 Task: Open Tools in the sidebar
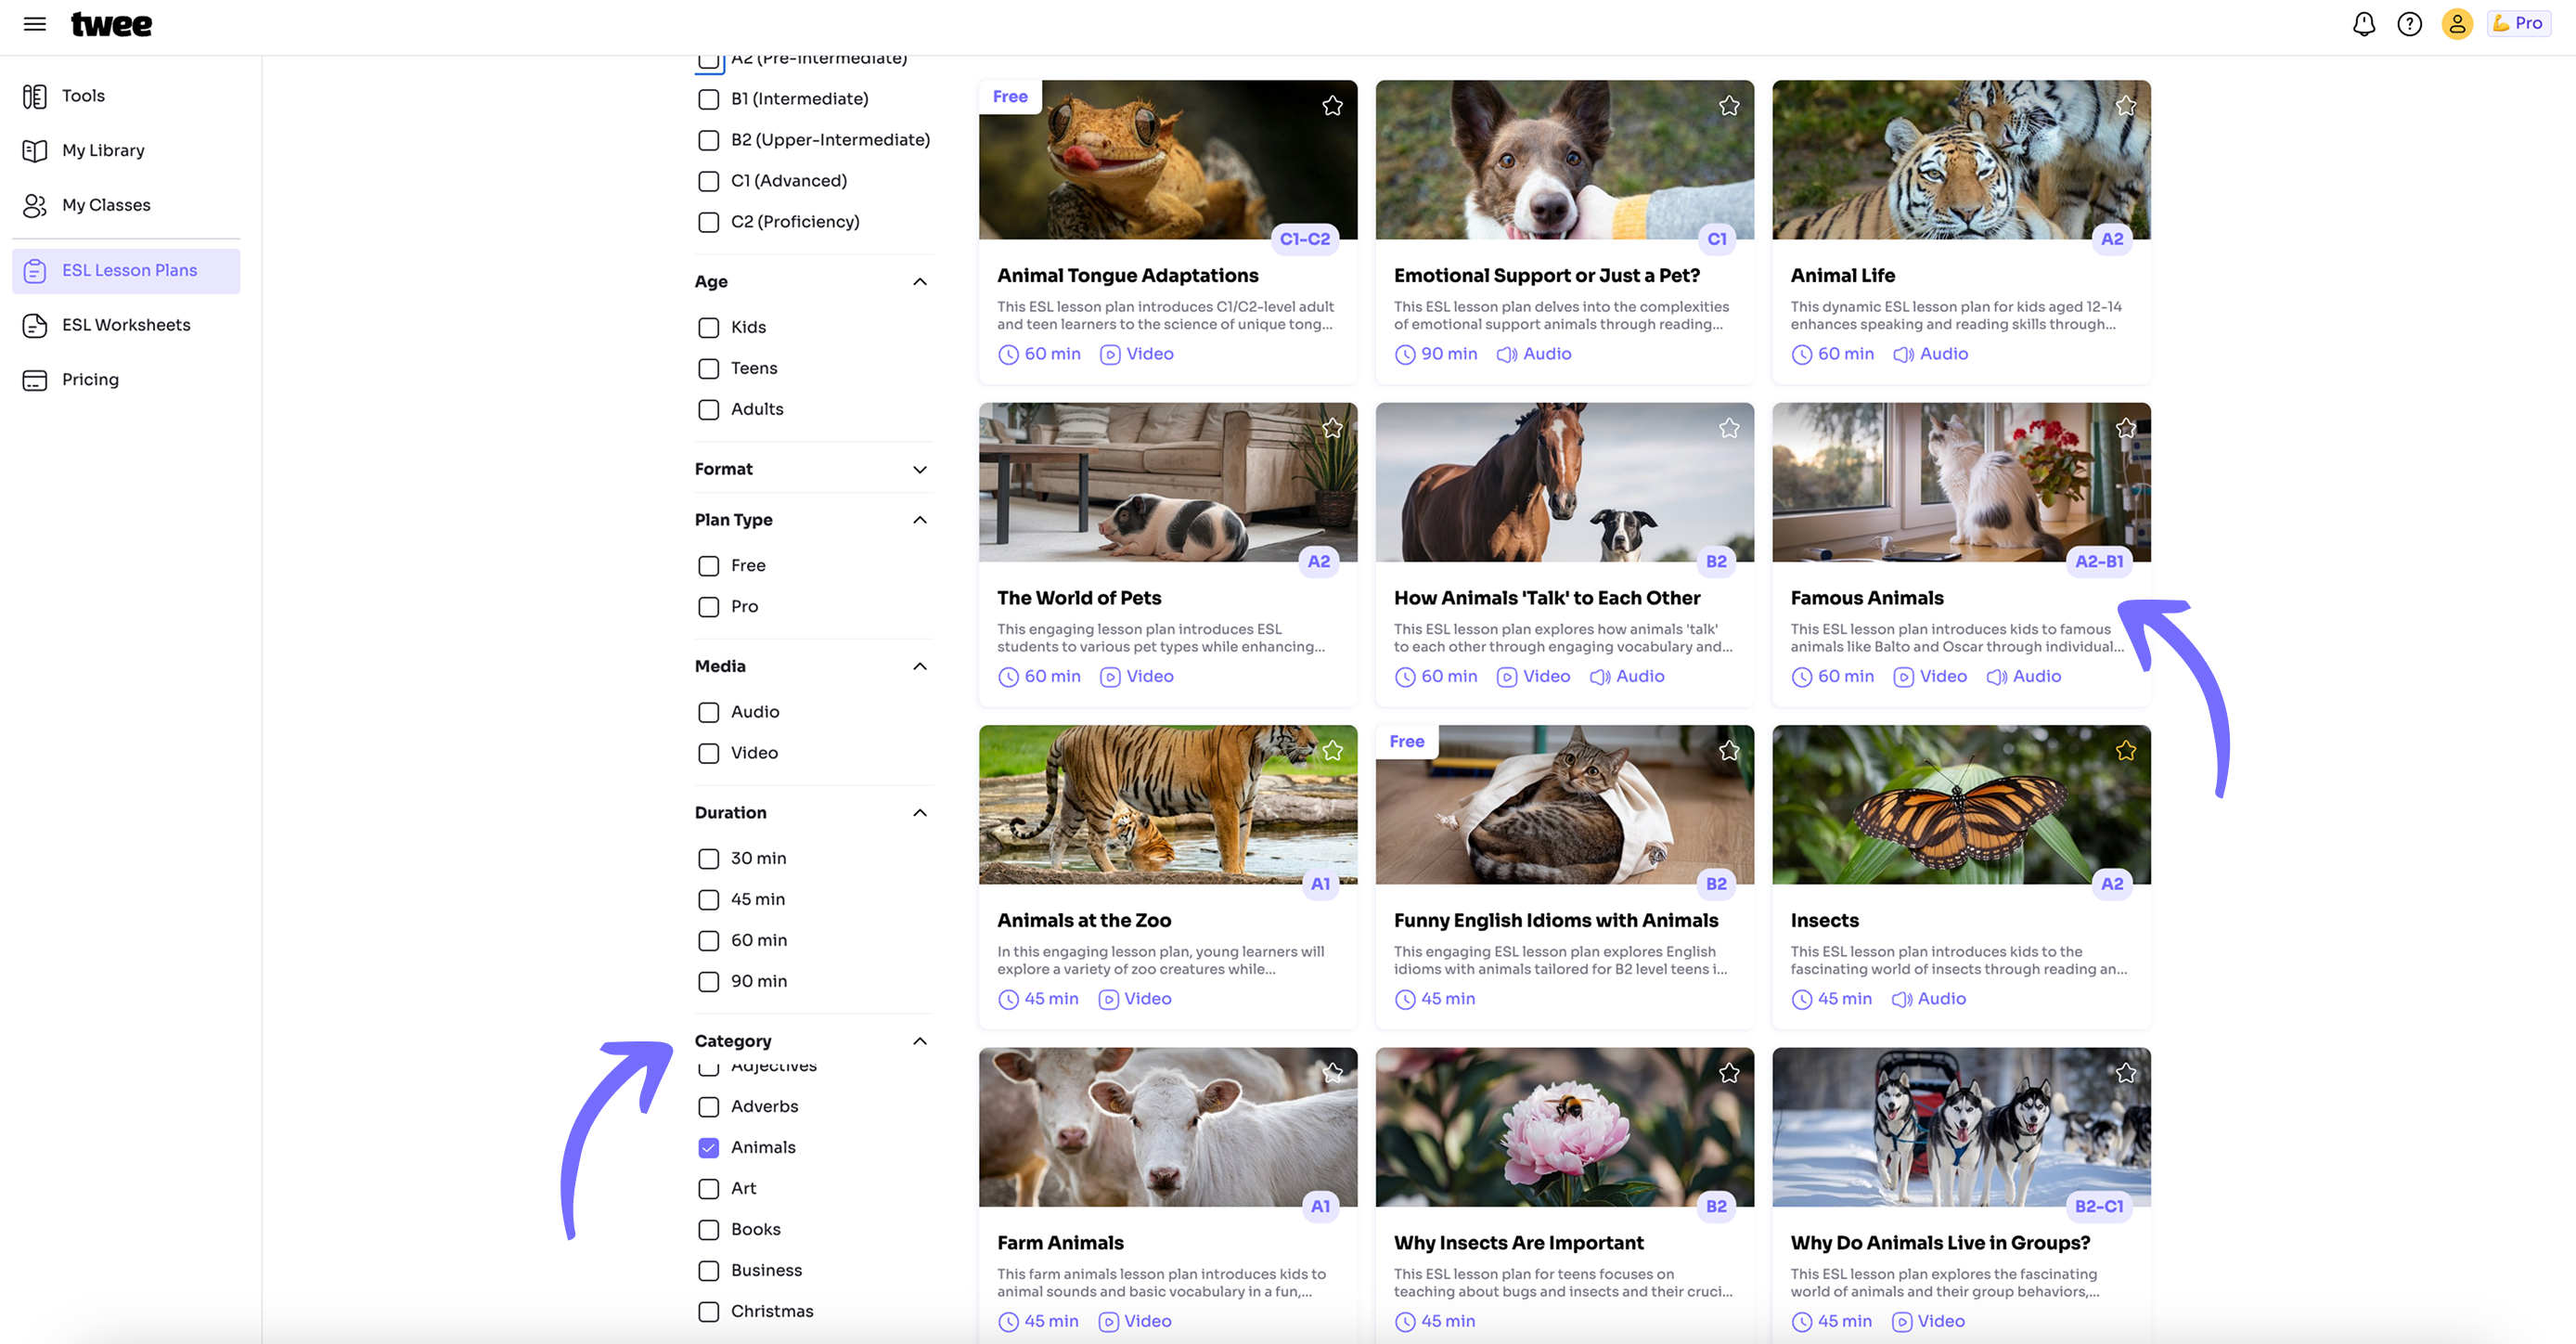click(126, 96)
